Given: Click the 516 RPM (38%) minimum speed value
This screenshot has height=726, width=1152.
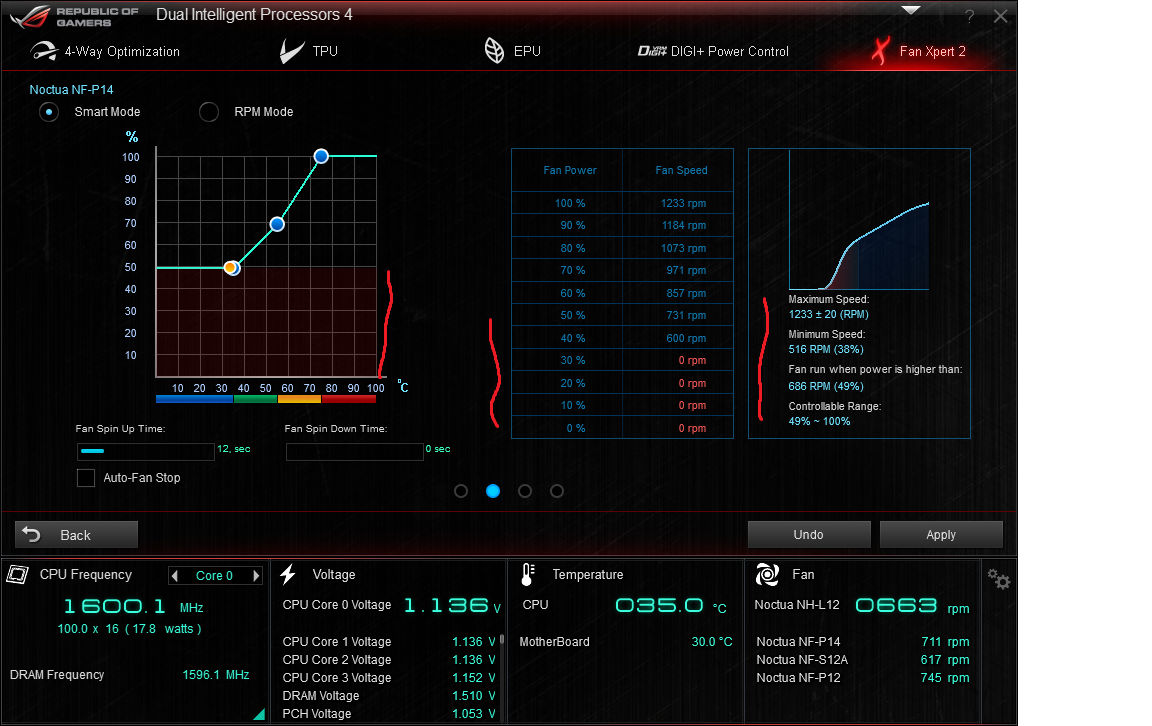Looking at the screenshot, I should 826,349.
